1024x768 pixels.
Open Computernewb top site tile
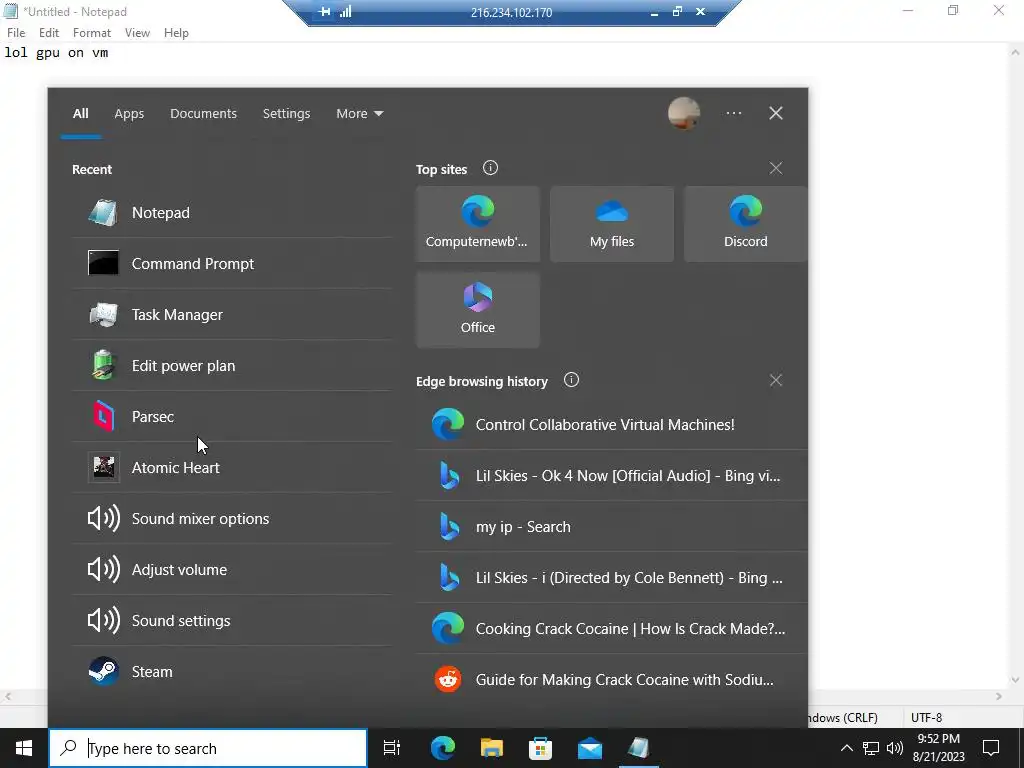[x=478, y=224]
